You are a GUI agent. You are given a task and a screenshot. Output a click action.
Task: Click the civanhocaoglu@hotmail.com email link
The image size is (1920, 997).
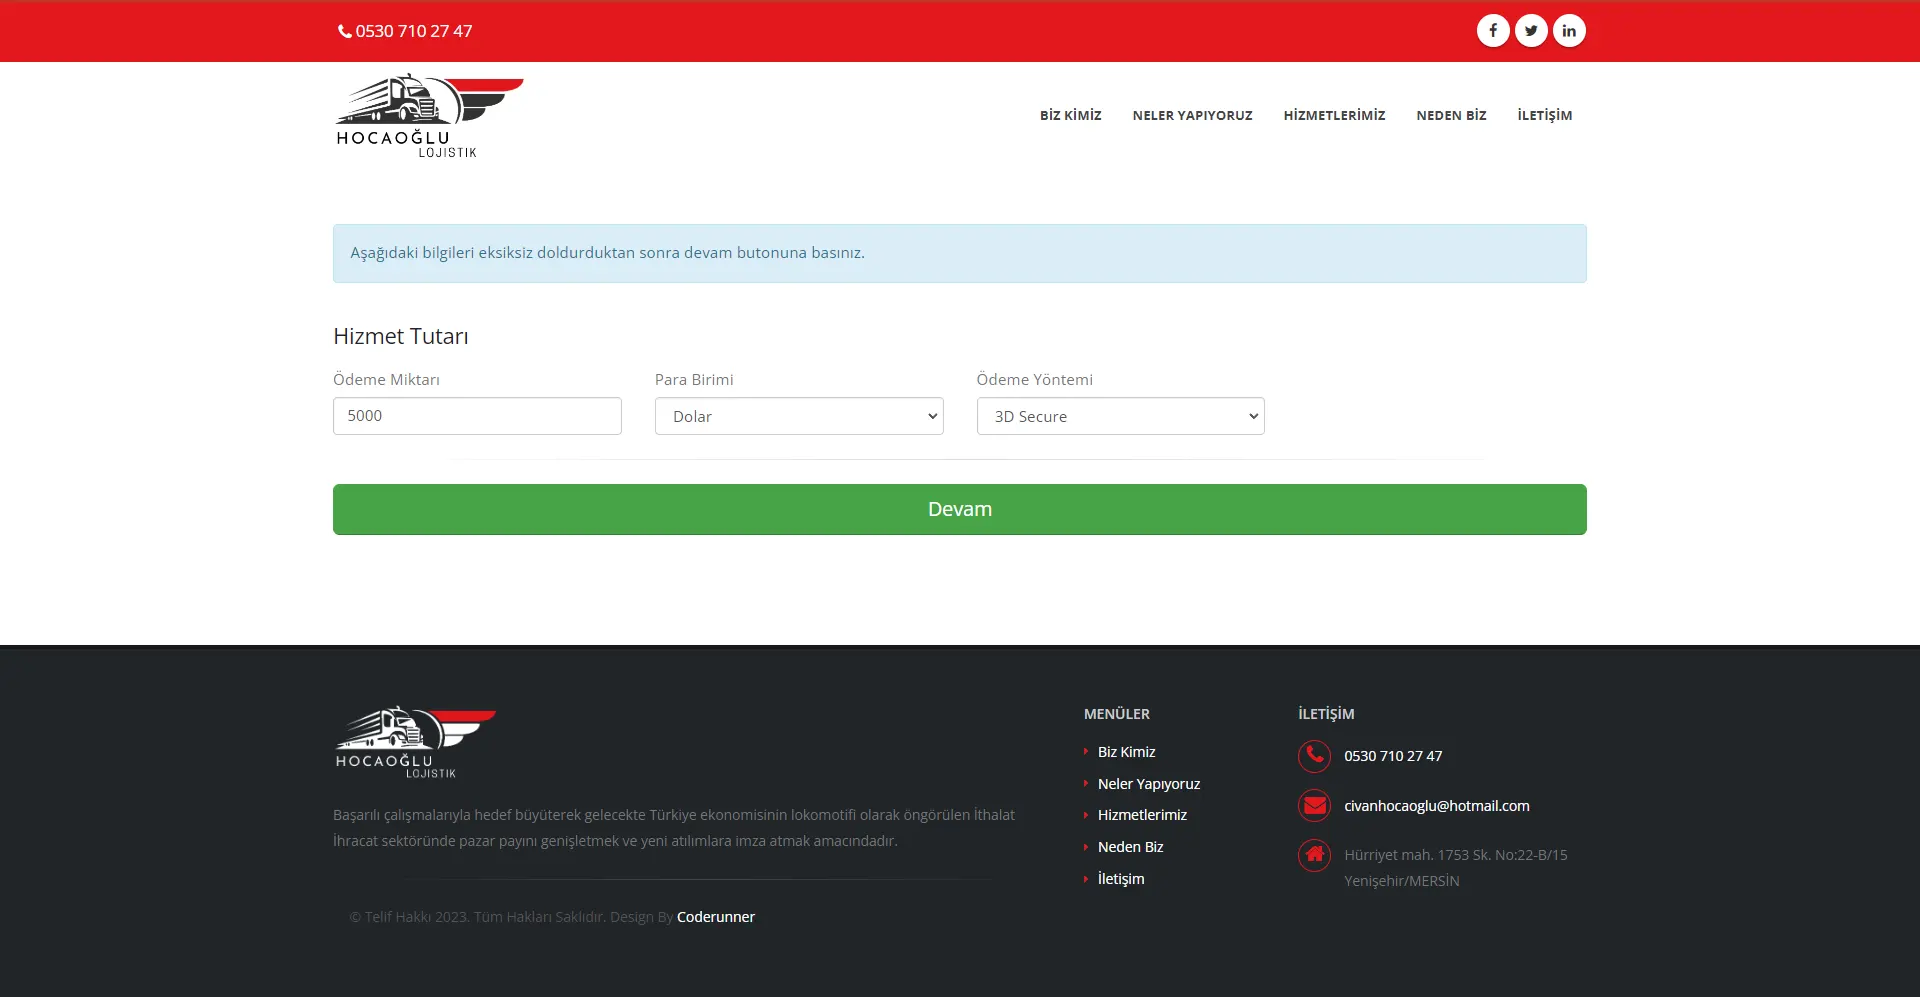pos(1436,806)
